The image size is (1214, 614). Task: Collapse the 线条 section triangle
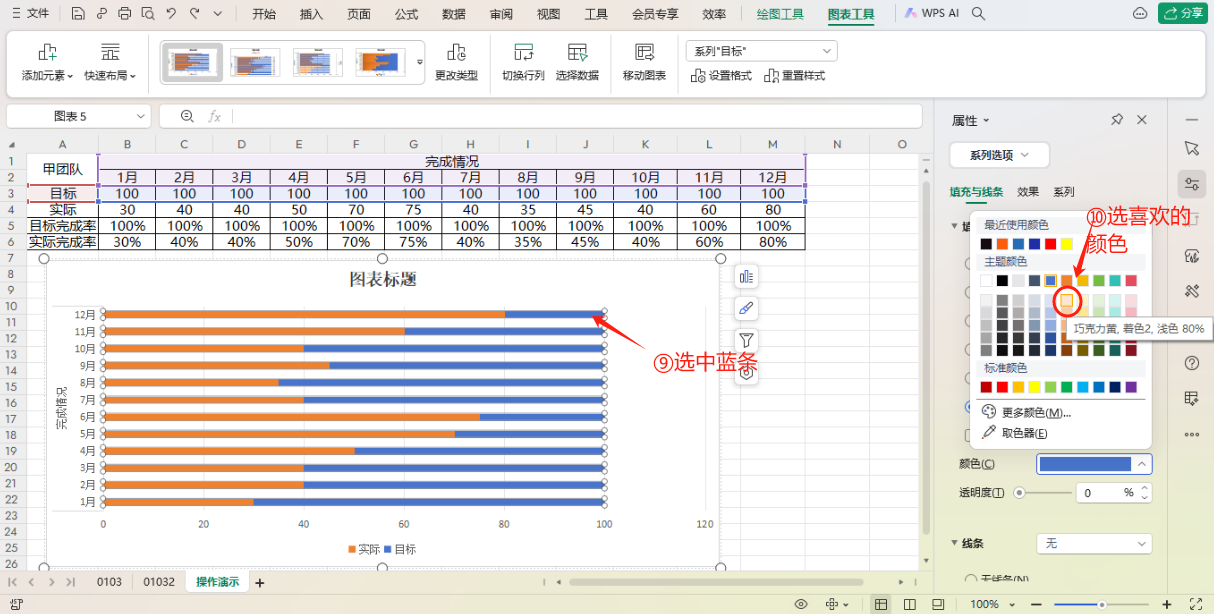coord(954,543)
